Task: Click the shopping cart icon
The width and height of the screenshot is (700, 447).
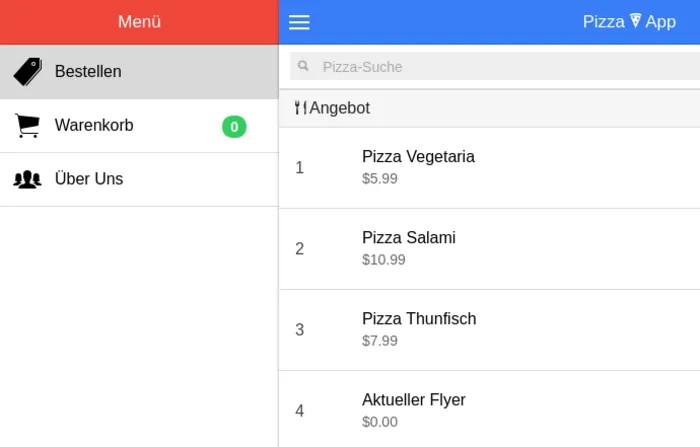Action: (x=27, y=126)
